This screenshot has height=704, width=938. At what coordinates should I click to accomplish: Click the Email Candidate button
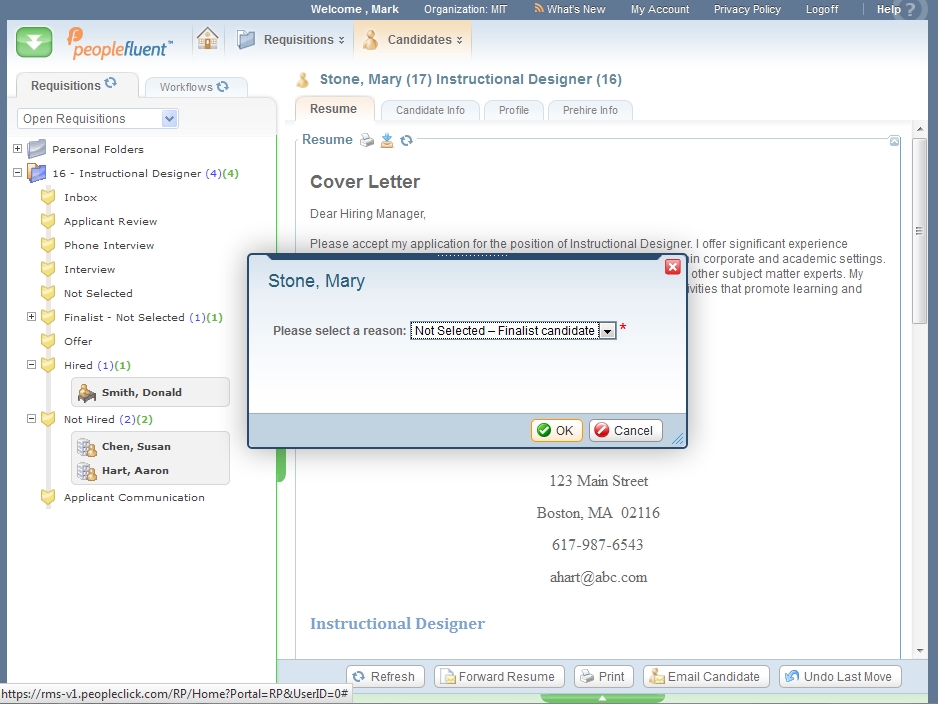click(707, 677)
